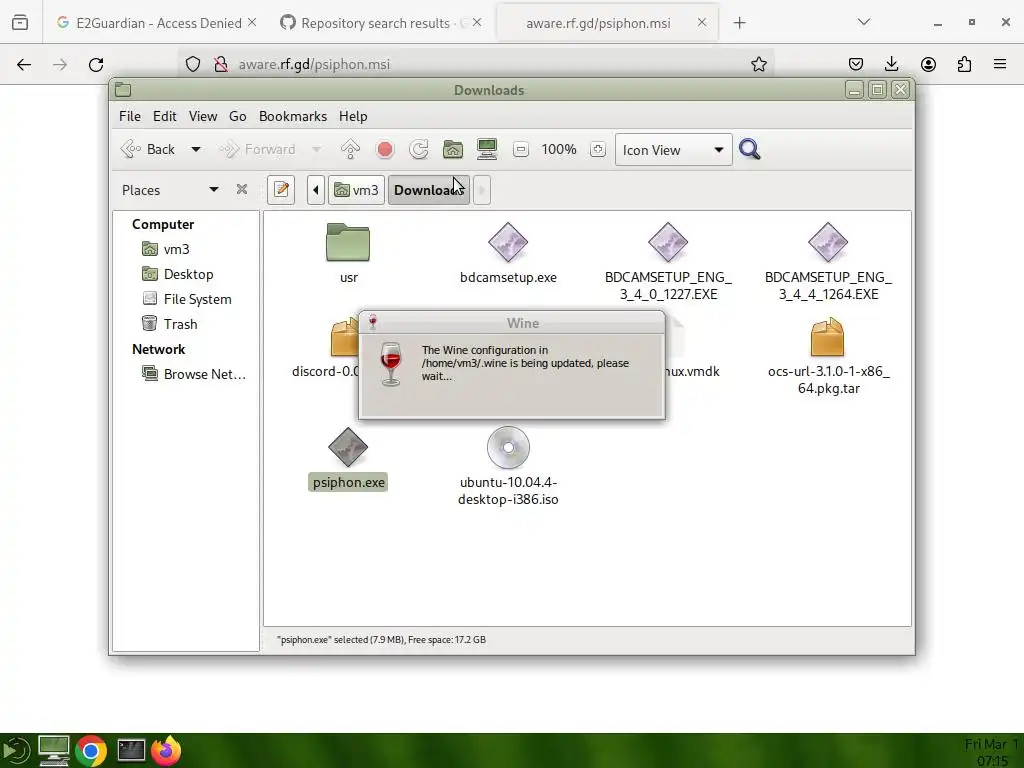Stop loading via red stop icon
The image size is (1024, 768).
pos(385,150)
